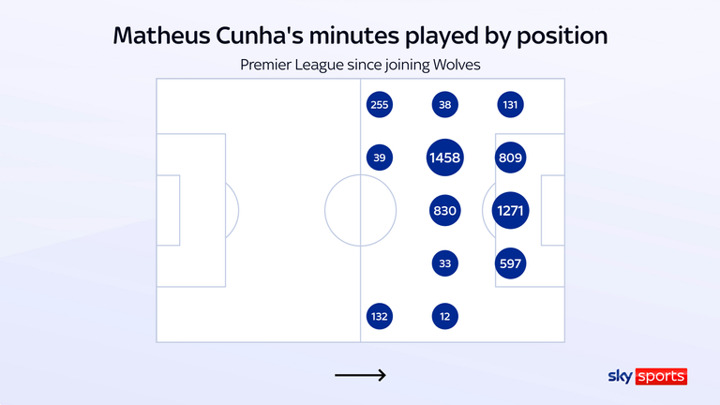Viewport: 720px width, 405px height.
Task: Click the left six-yard goal box
Action: coord(168,210)
